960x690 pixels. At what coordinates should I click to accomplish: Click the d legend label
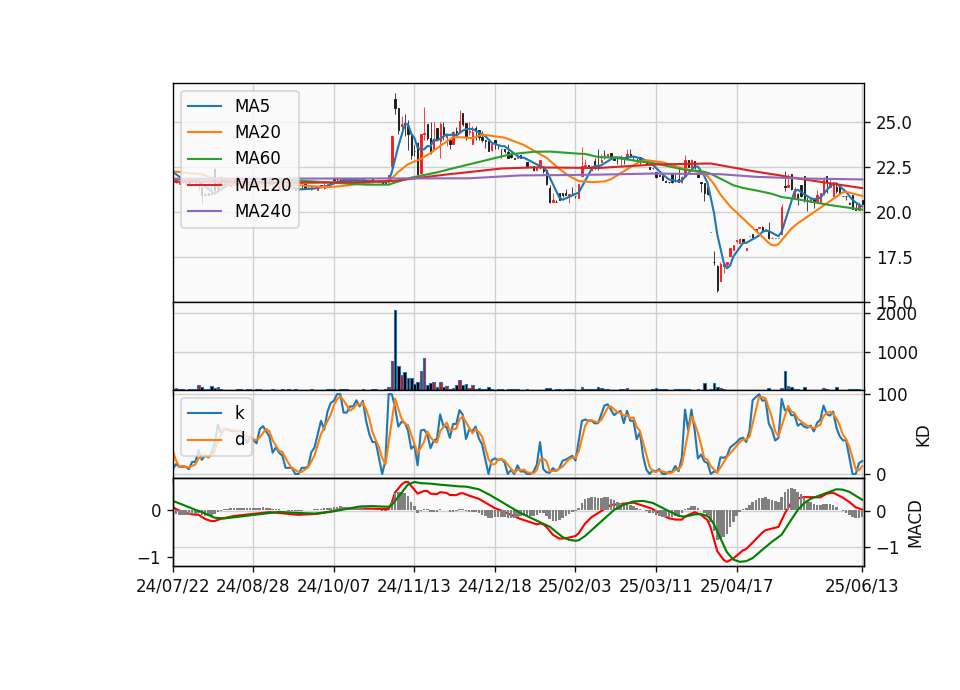pyautogui.click(x=240, y=438)
